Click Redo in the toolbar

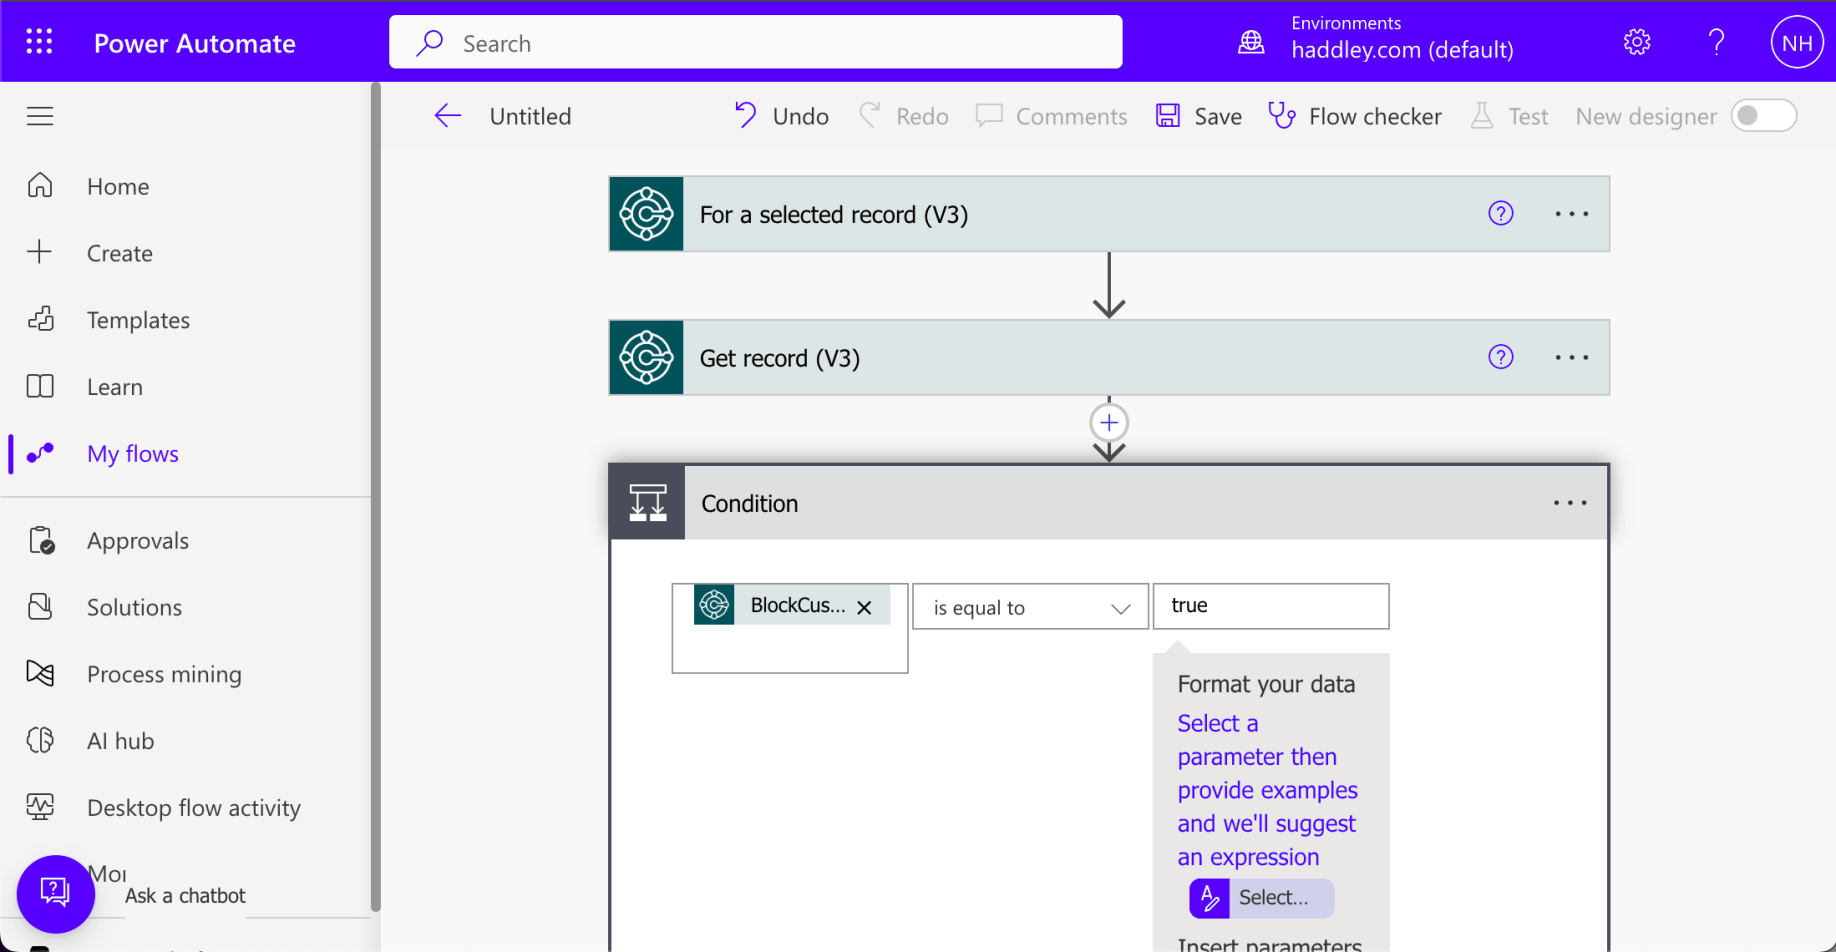tap(903, 116)
